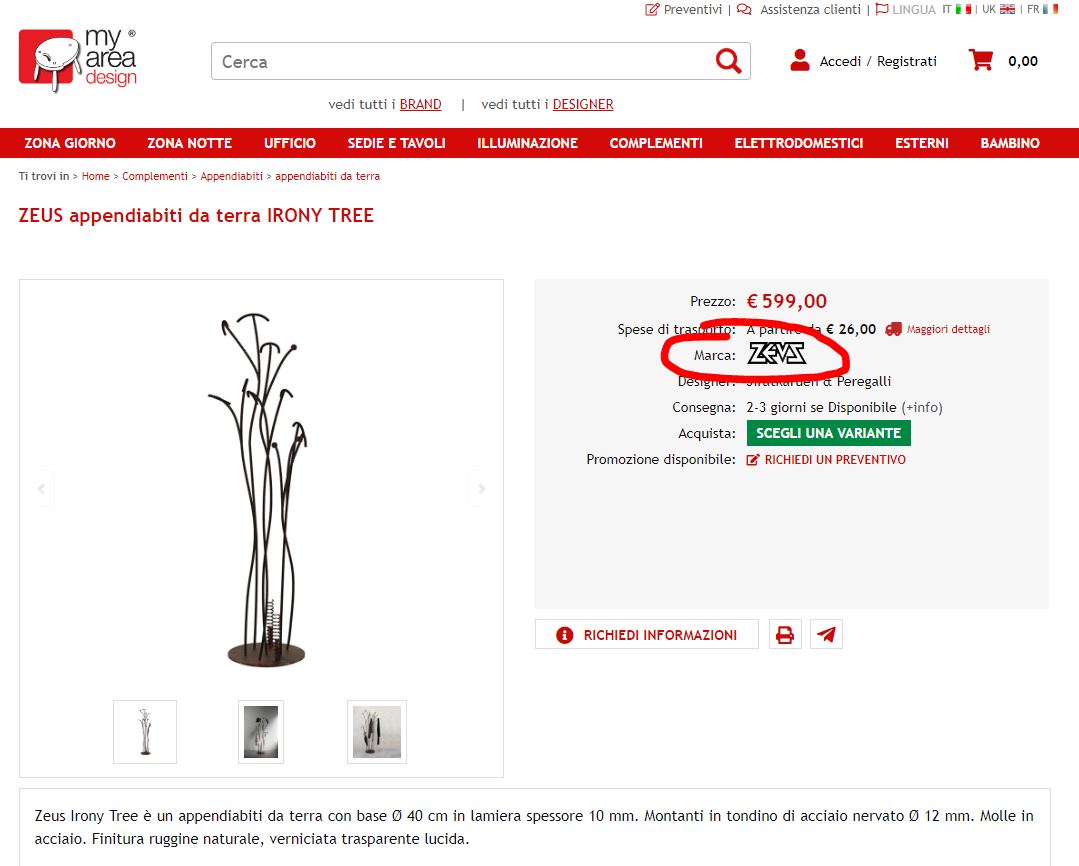Select the French flag language
This screenshot has height=866, width=1079.
[x=1051, y=10]
